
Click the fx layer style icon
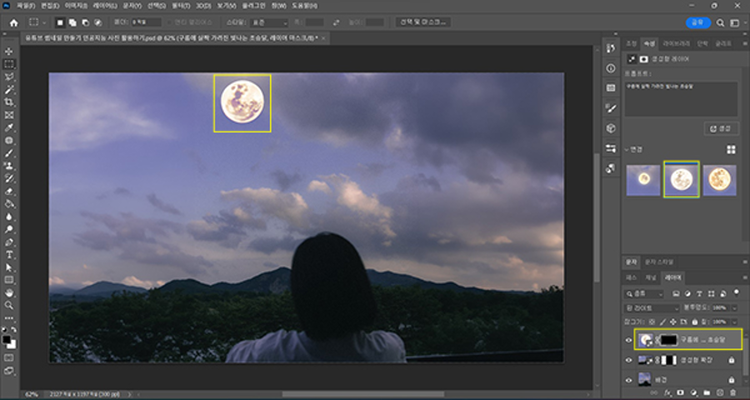(667, 393)
